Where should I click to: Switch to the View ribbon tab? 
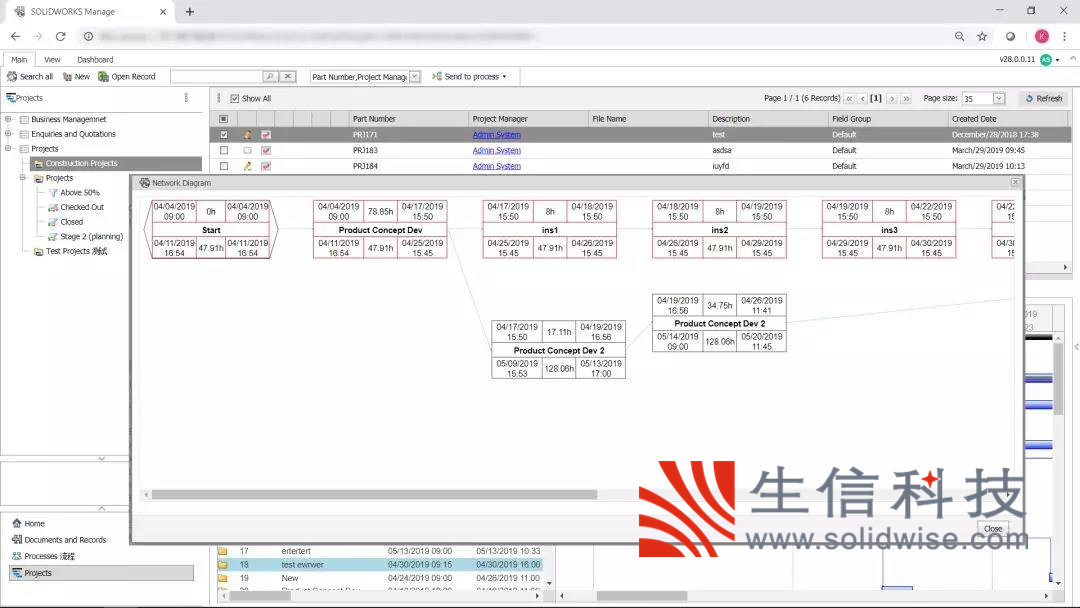52,60
